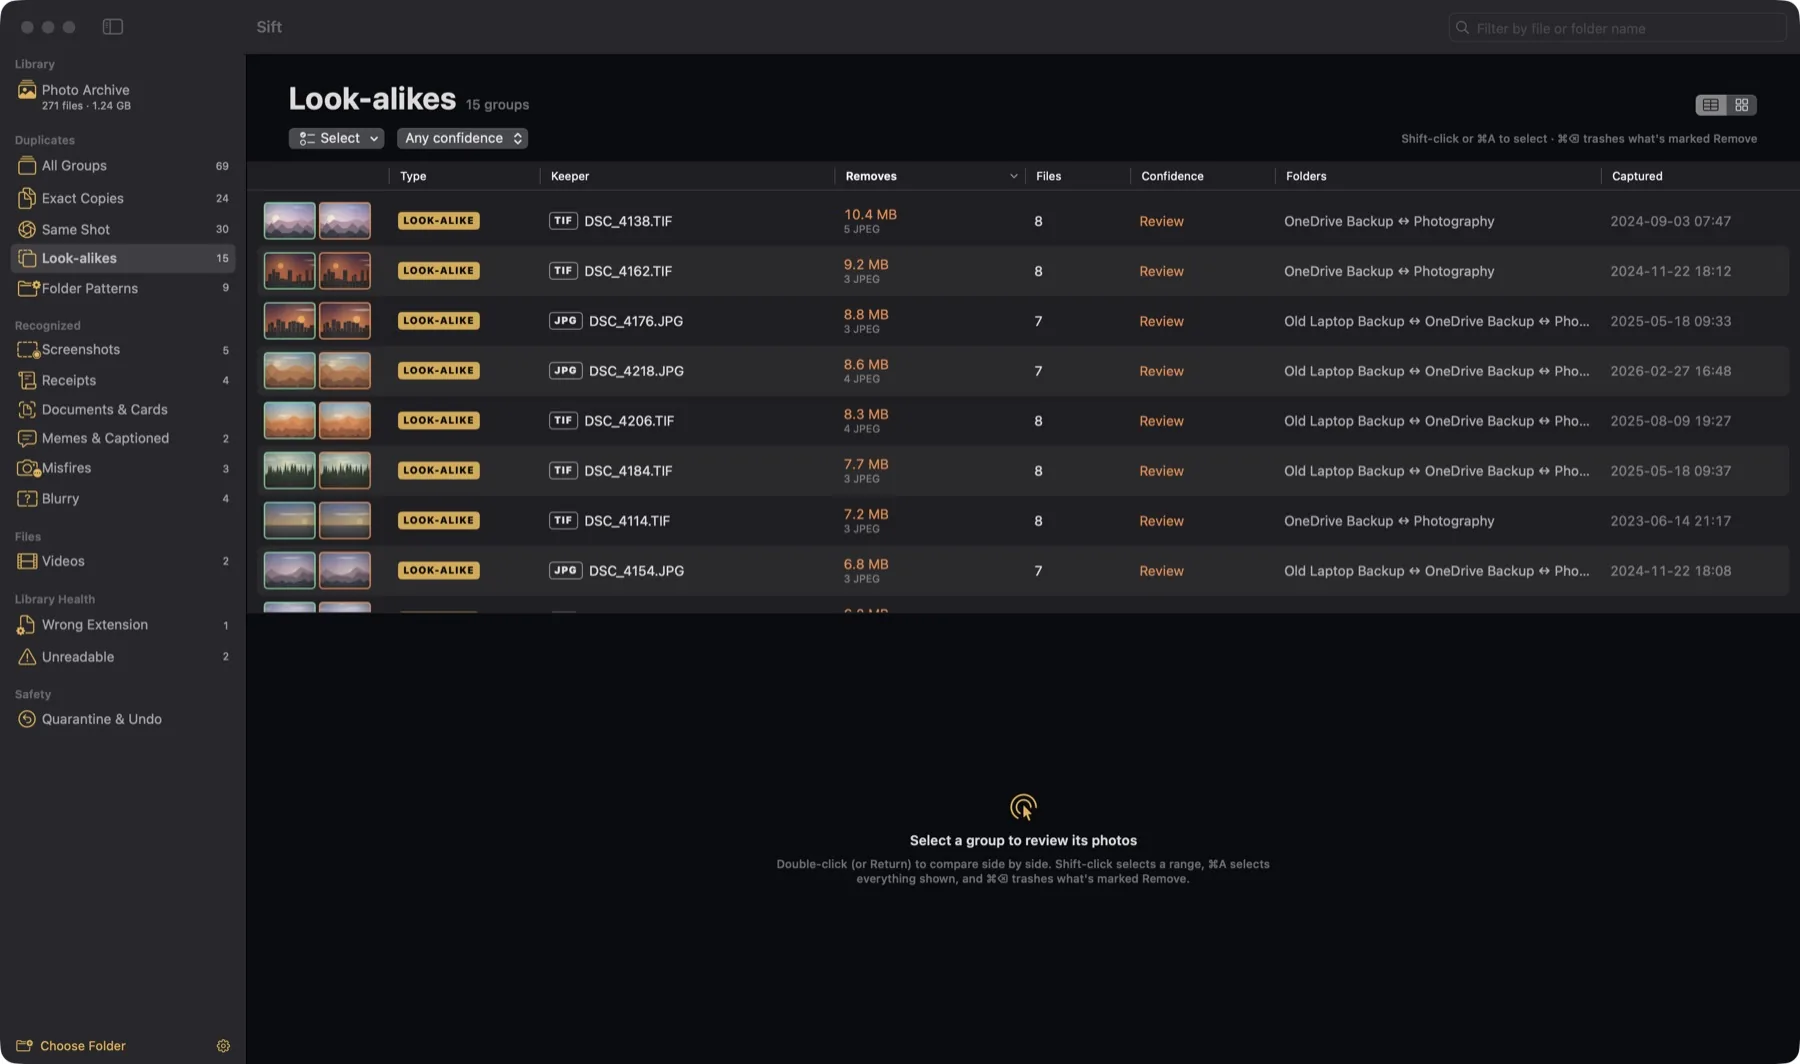Select All Groups icon in sidebar
Viewport: 1800px width, 1064px height.
coord(27,166)
